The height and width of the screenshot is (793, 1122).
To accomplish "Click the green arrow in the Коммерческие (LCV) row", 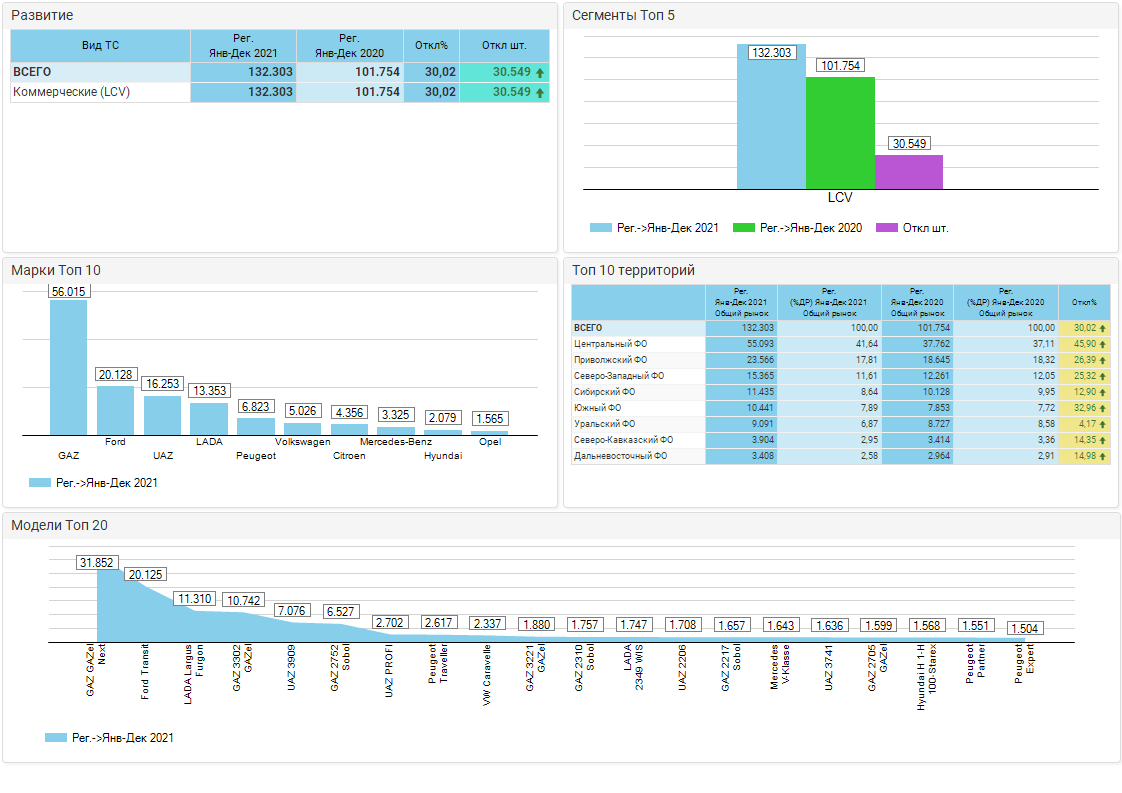I will click(x=540, y=92).
